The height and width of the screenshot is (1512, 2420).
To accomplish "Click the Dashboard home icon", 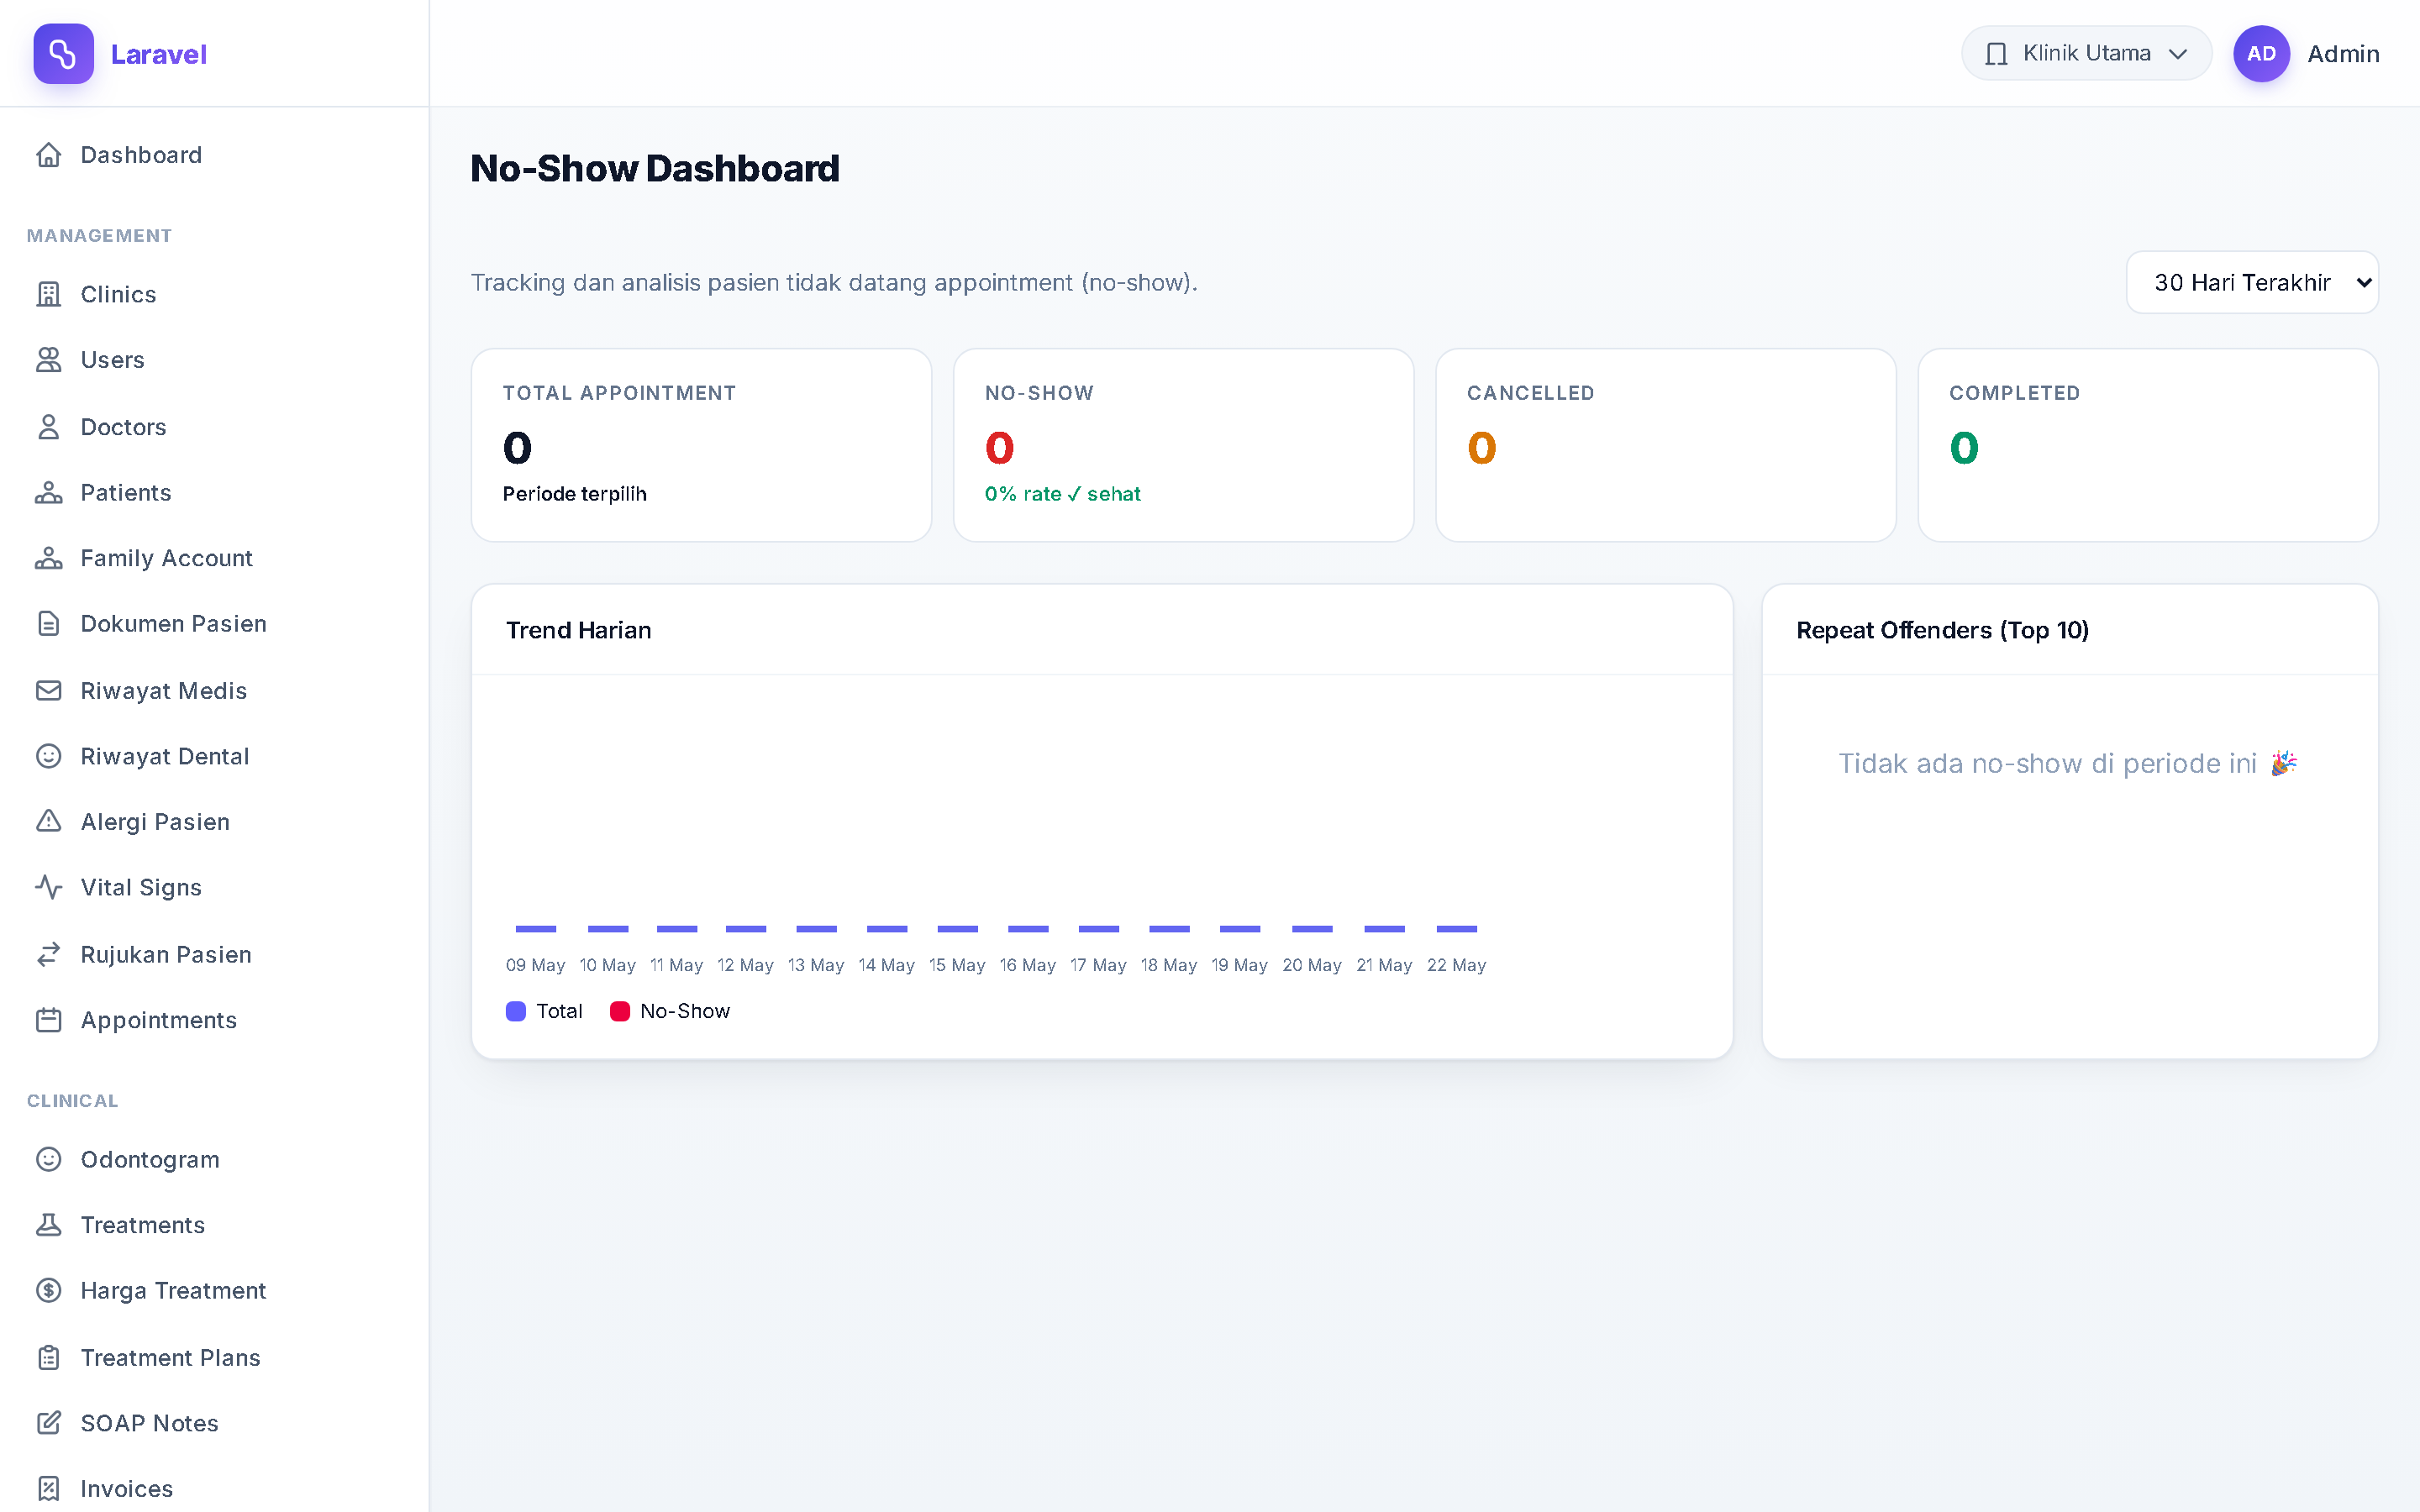I will click(49, 155).
